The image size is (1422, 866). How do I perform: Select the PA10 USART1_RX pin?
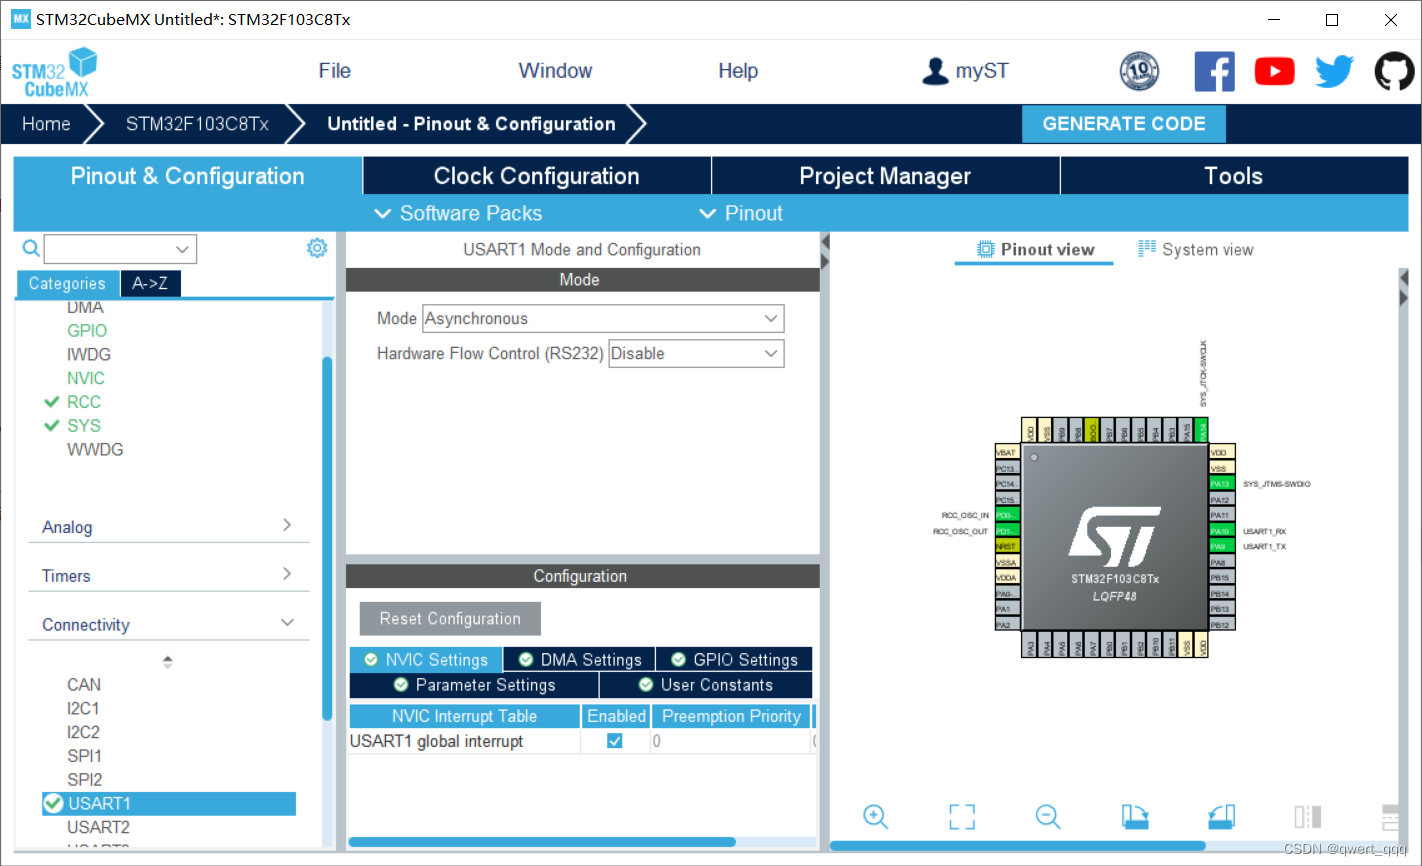pyautogui.click(x=1222, y=531)
